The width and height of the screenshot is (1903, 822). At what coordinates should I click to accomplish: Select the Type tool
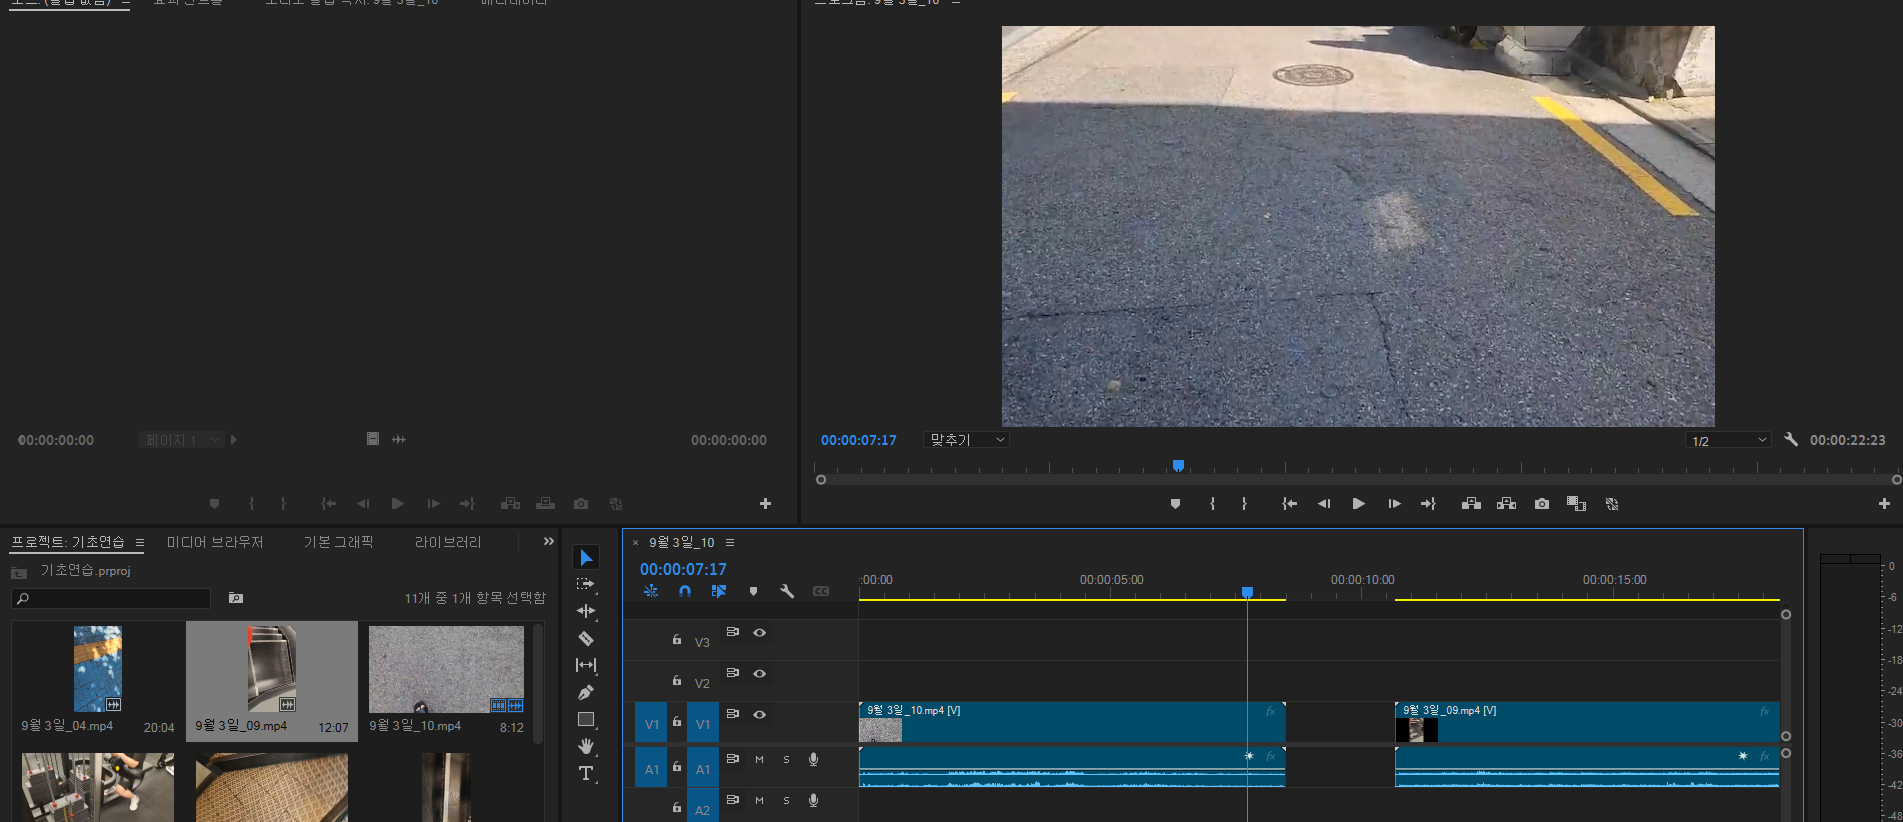586,773
